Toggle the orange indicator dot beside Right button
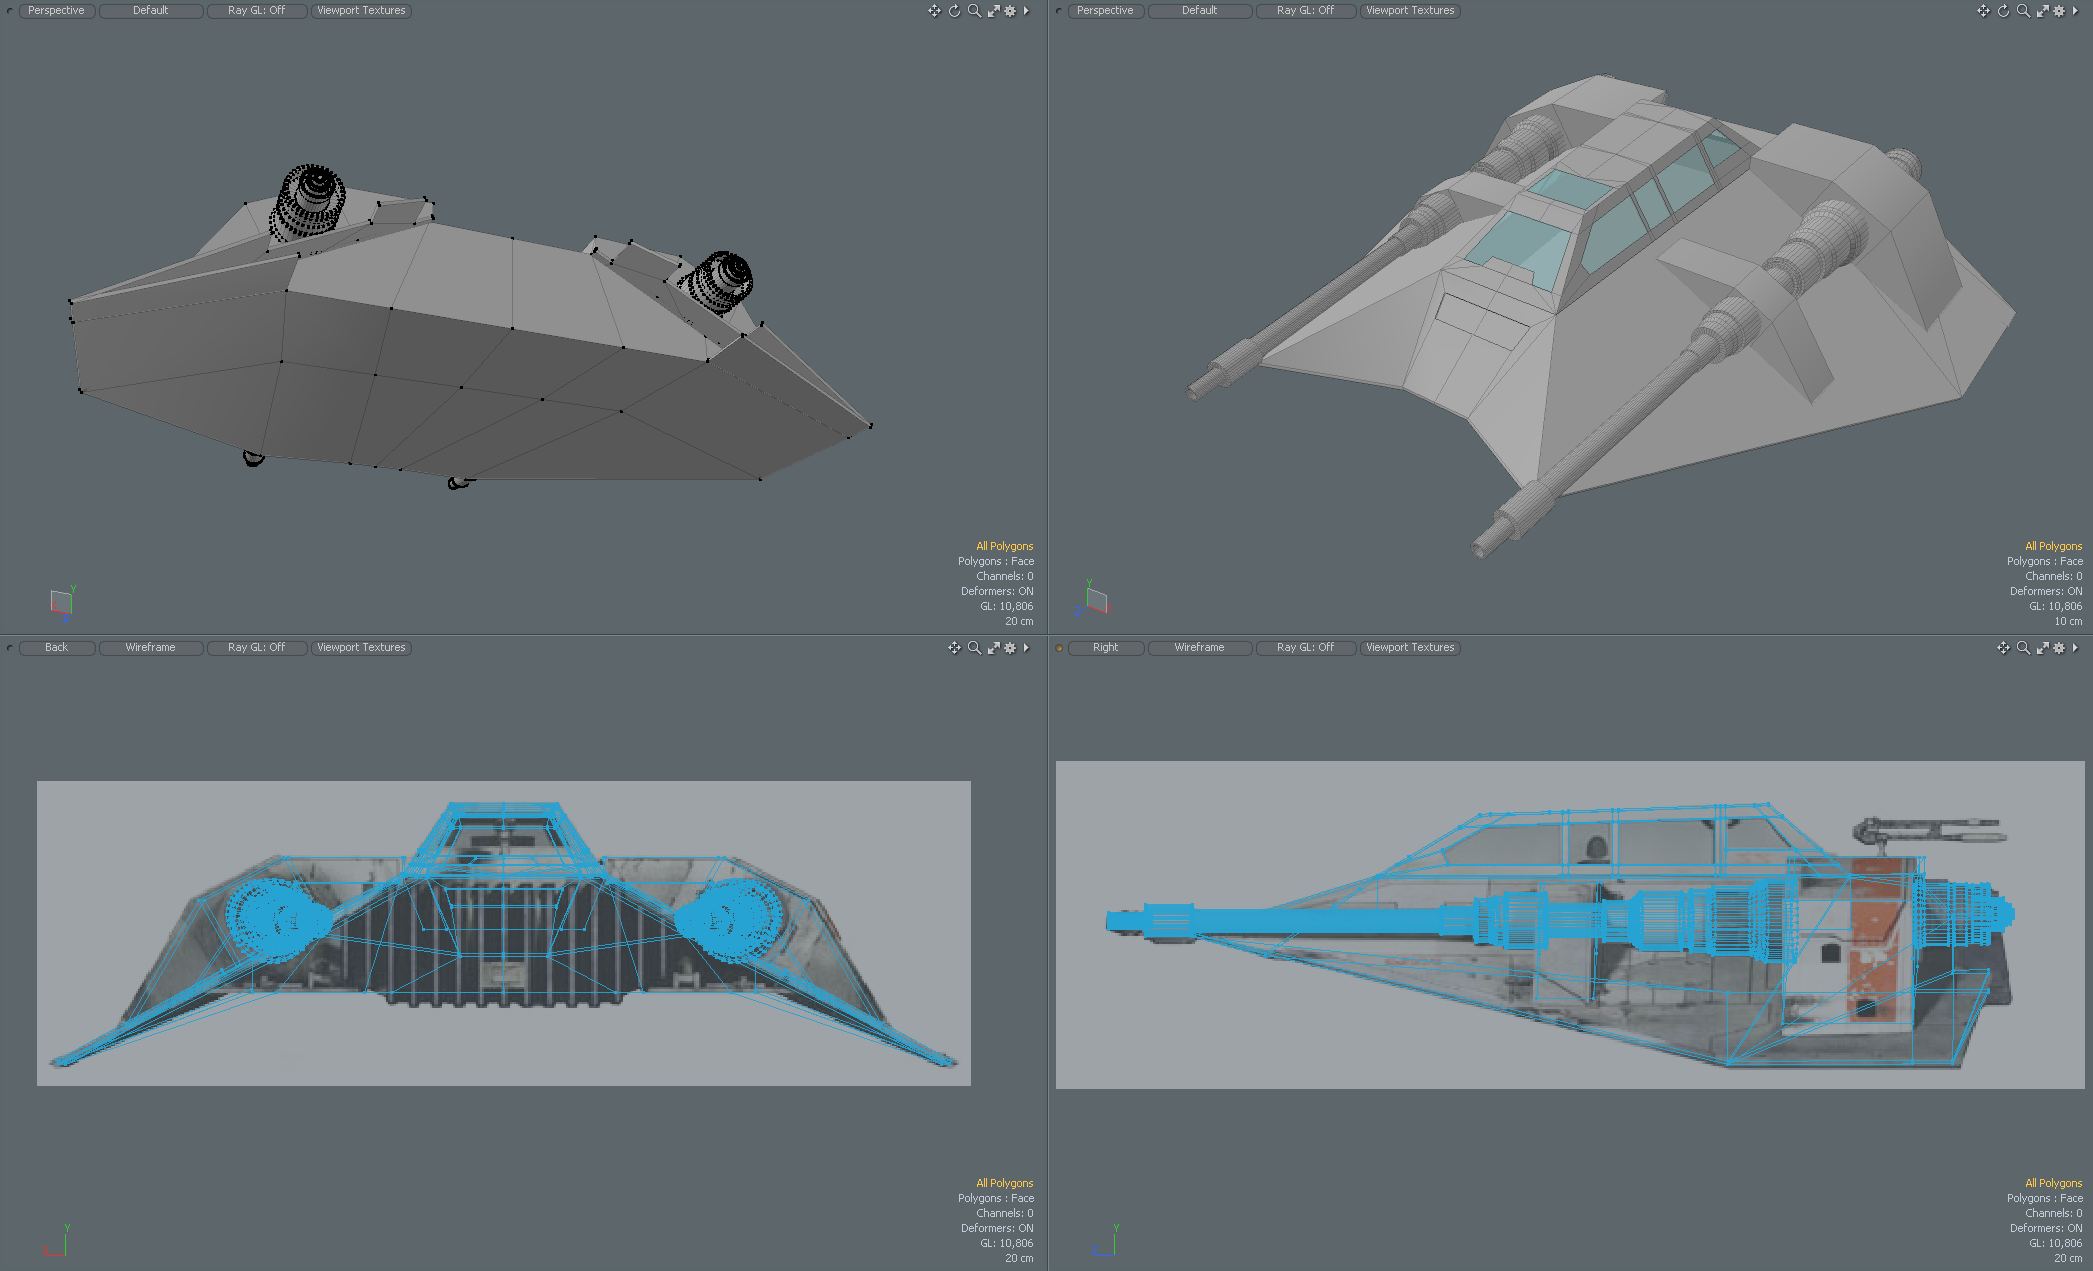Viewport: 2093px width, 1271px height. point(1059,648)
